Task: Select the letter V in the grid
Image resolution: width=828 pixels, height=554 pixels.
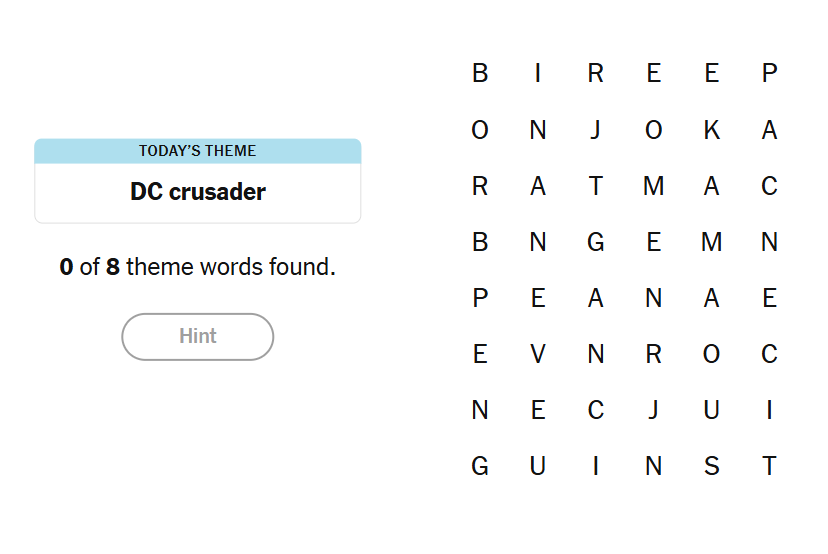Action: click(x=538, y=354)
